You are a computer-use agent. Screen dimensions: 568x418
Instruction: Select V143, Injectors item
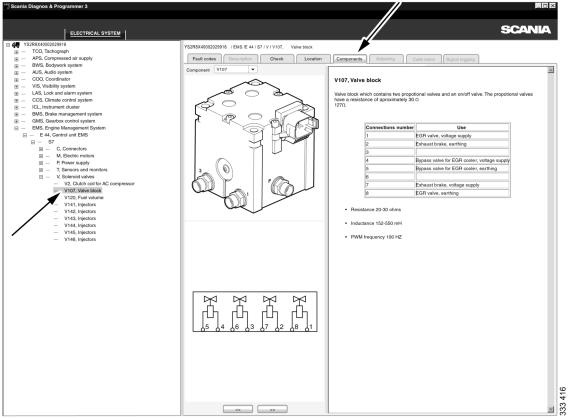[x=80, y=218]
